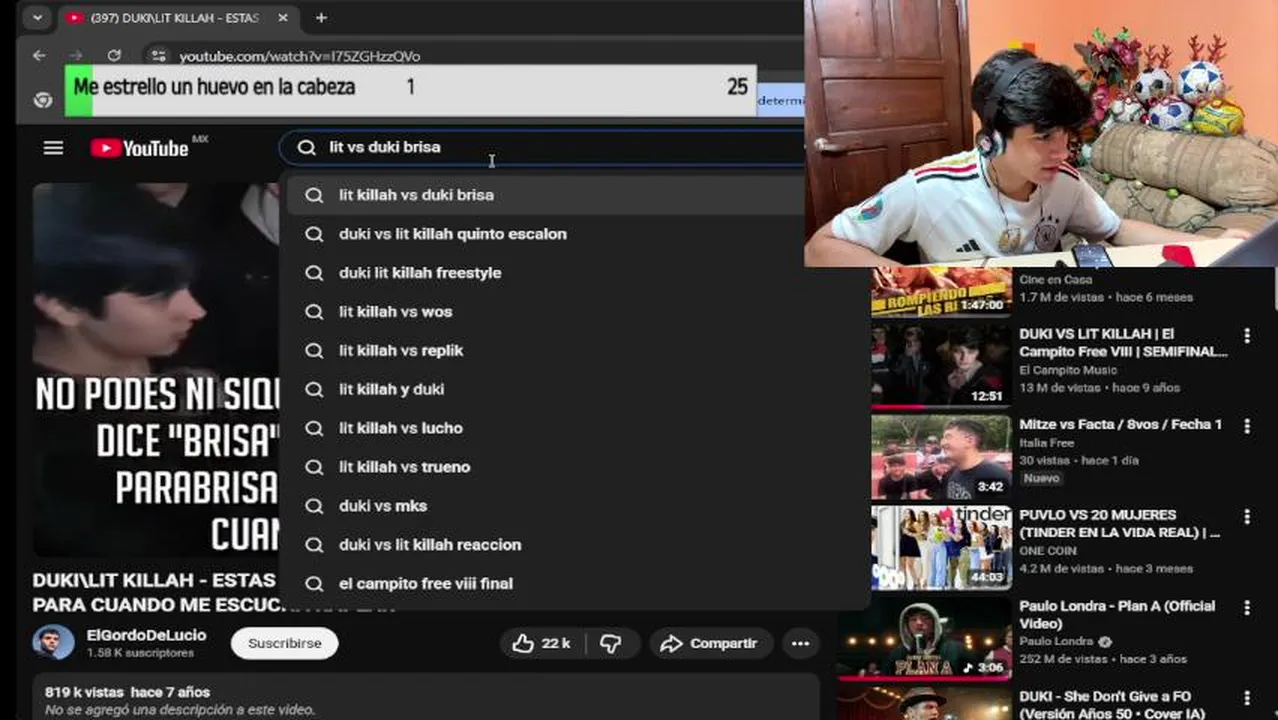Go to the YouTube home logo

[140, 148]
